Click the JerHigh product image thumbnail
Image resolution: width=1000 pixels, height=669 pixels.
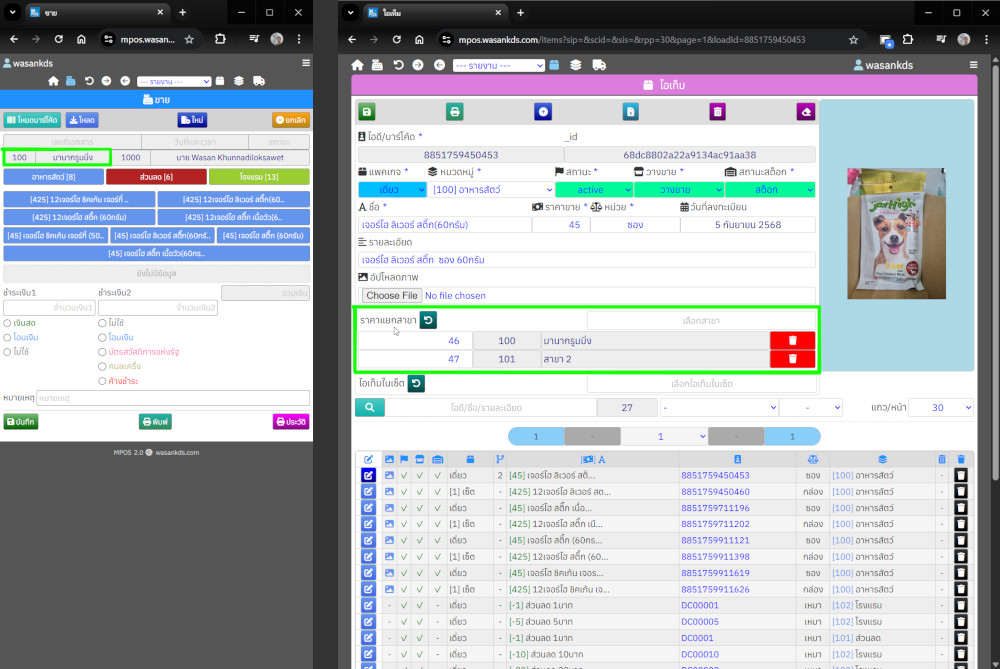[x=896, y=233]
